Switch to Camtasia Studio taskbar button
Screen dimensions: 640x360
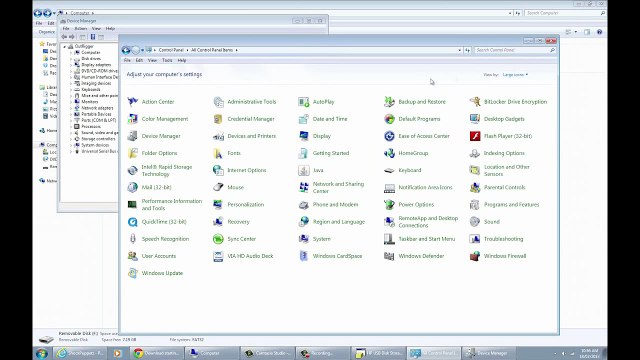(x=268, y=353)
